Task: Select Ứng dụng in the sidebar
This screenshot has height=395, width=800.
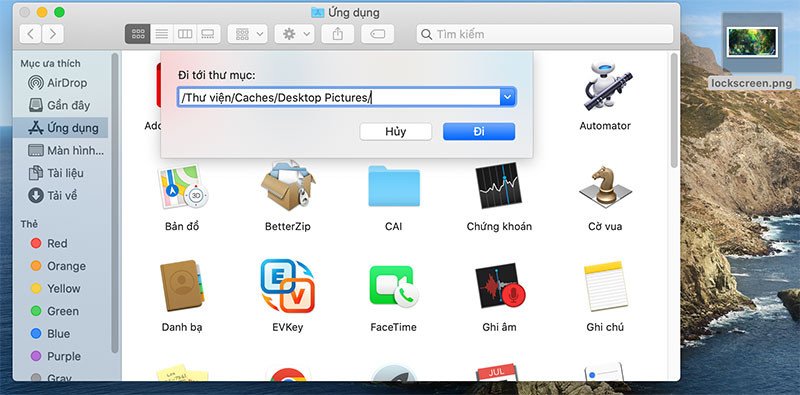Action: (60, 128)
